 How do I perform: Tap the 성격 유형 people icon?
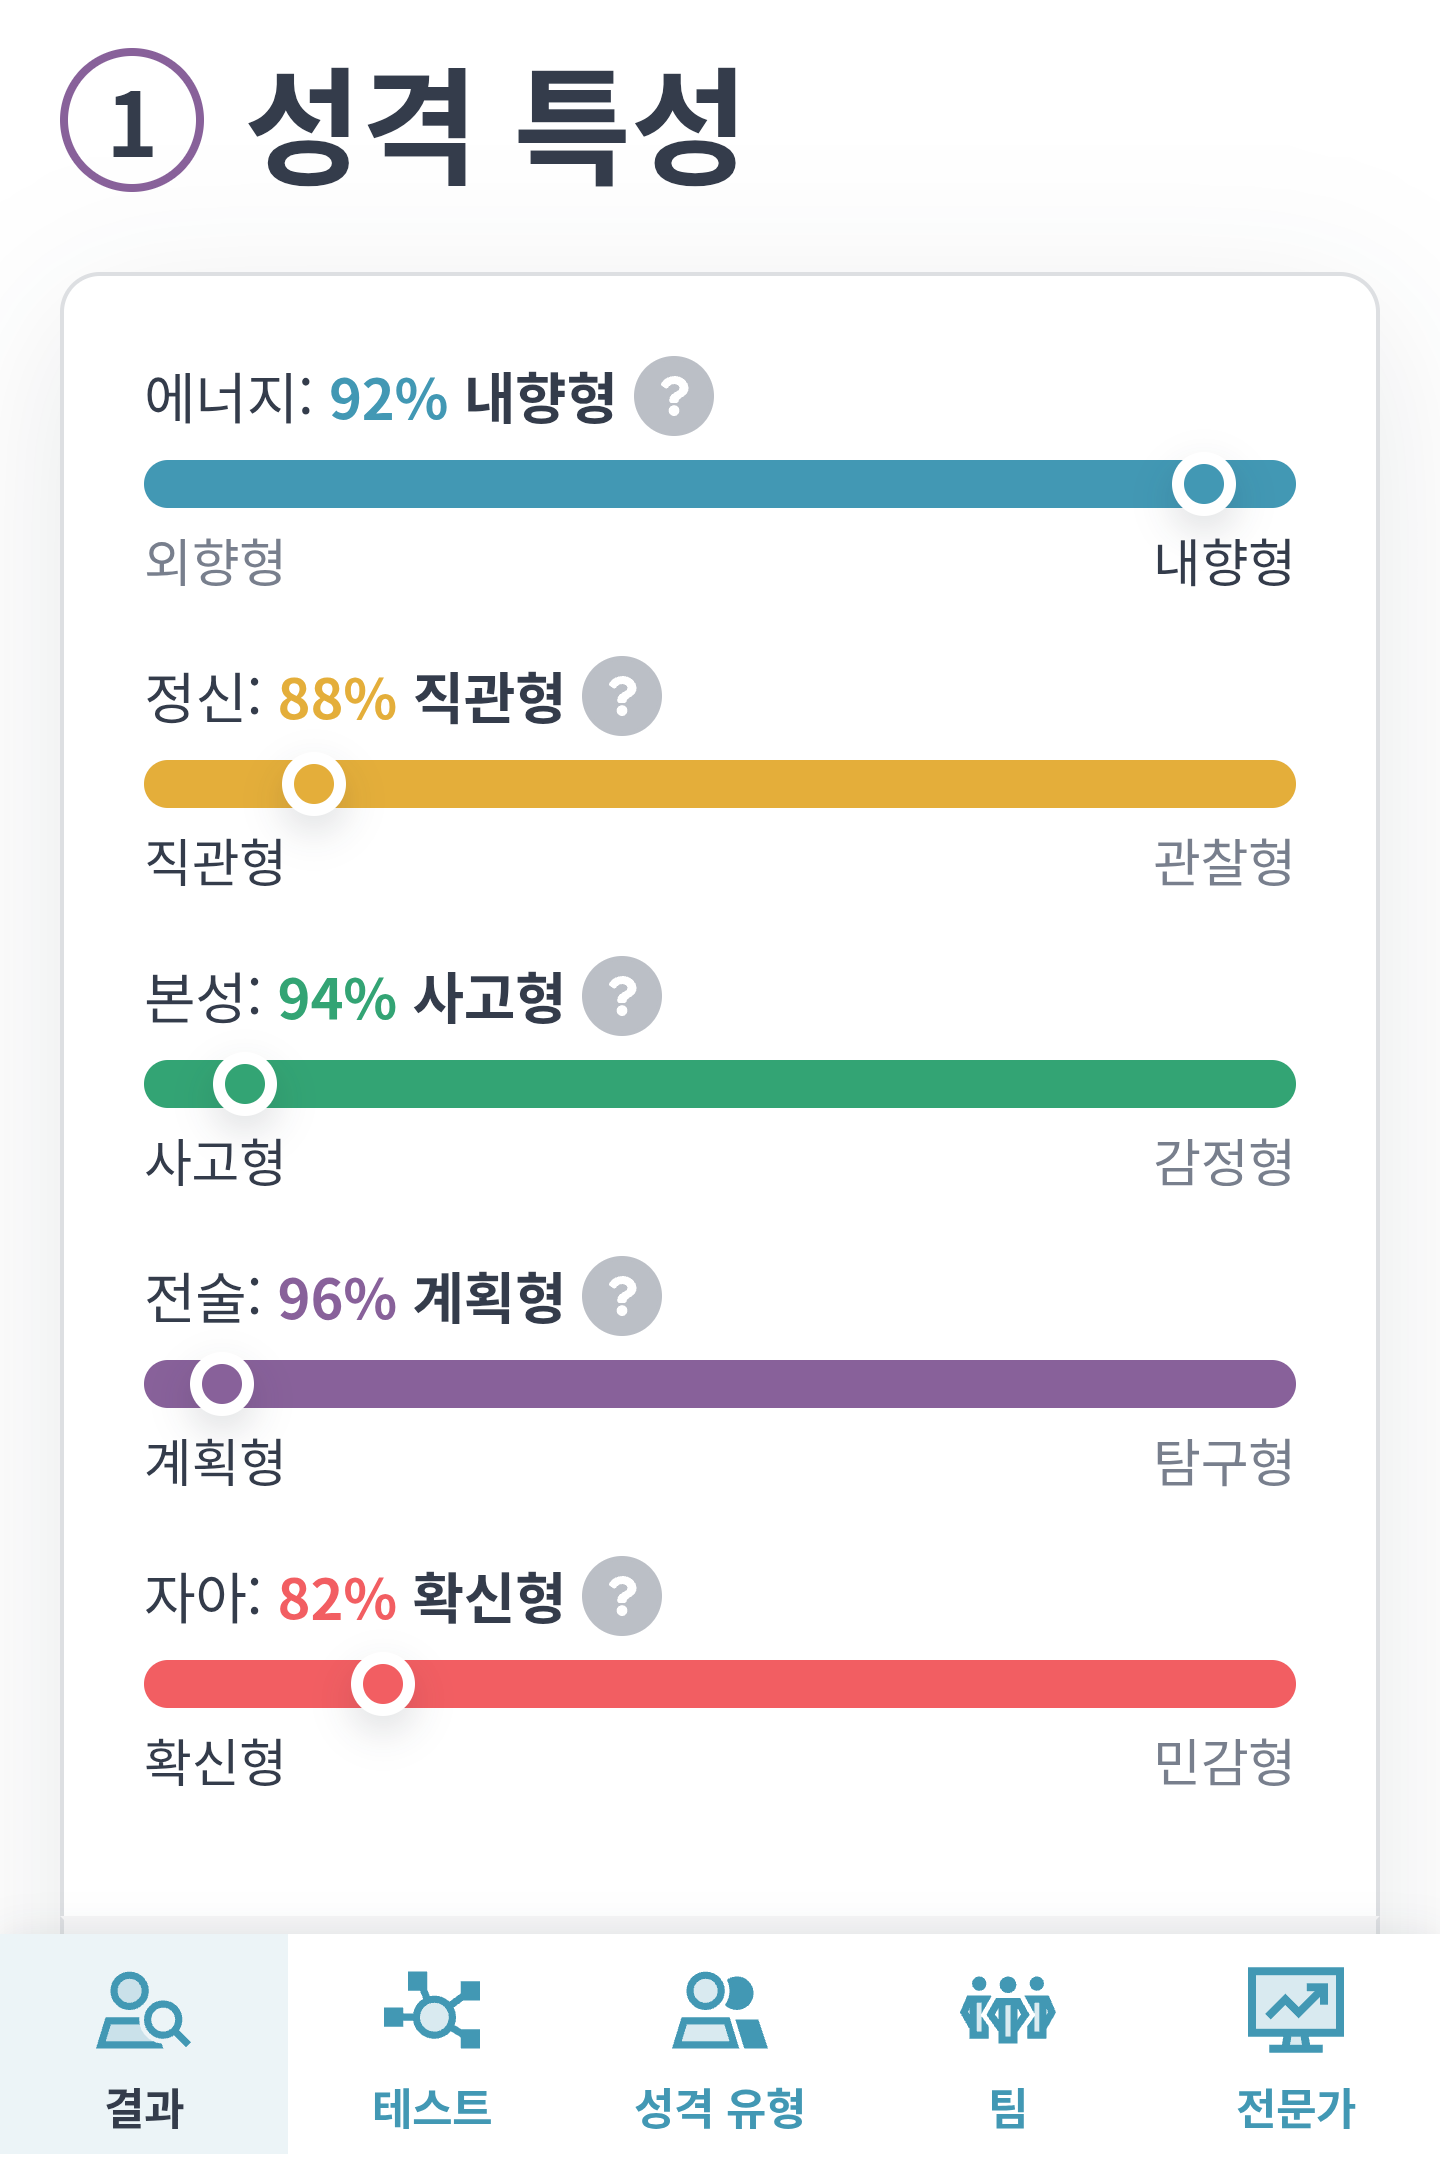point(720,2010)
